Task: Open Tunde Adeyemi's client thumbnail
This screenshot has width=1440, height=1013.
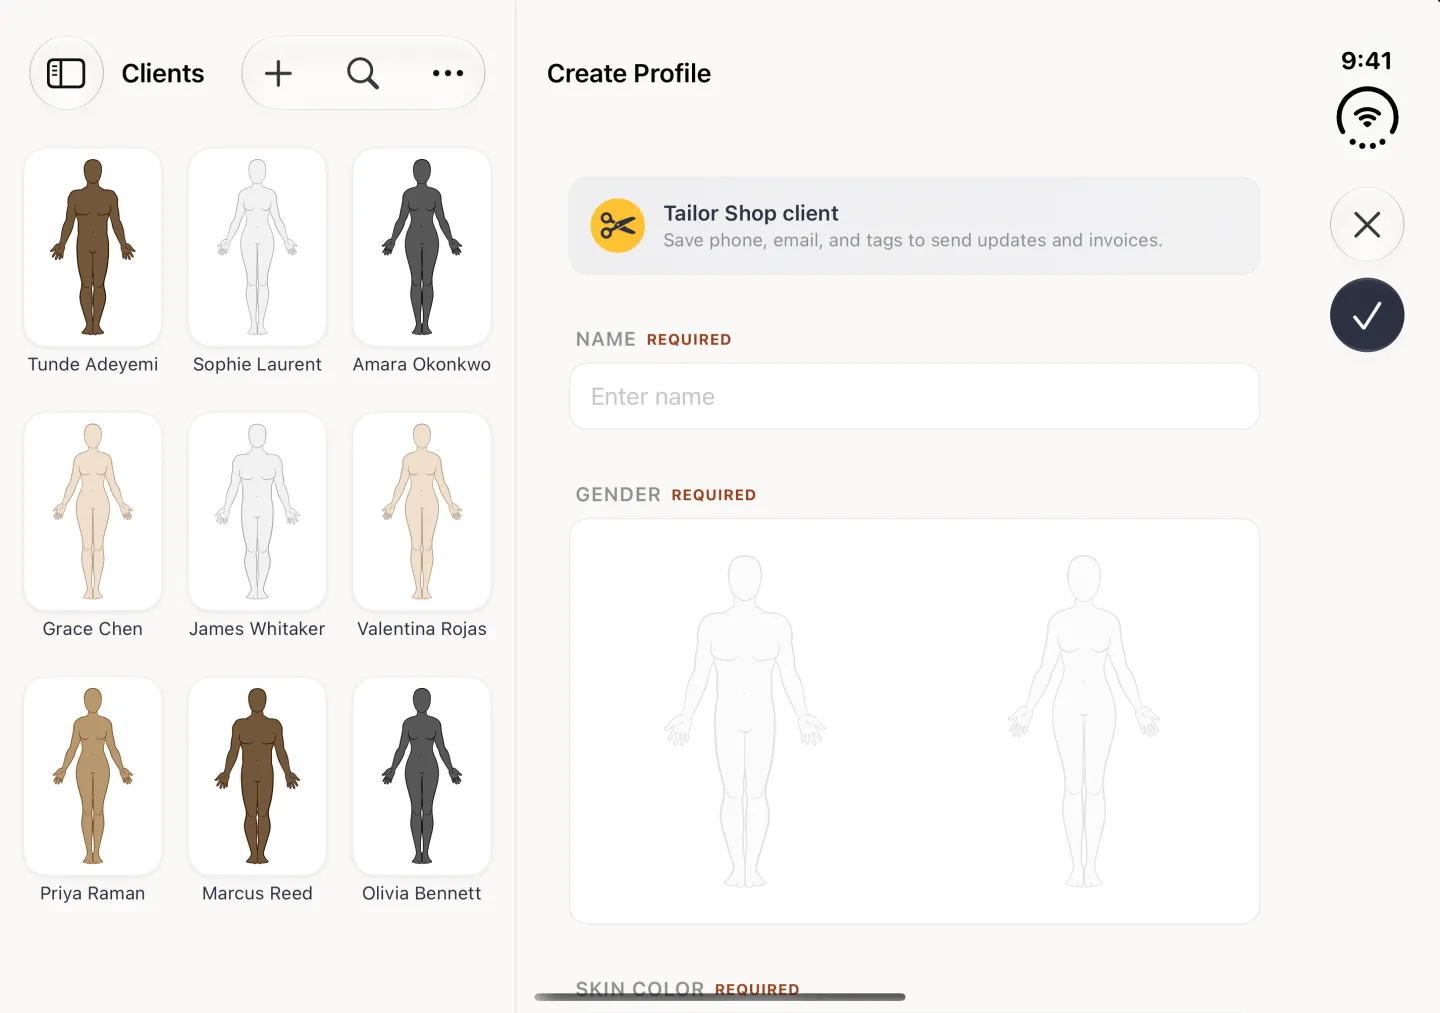Action: tap(93, 247)
